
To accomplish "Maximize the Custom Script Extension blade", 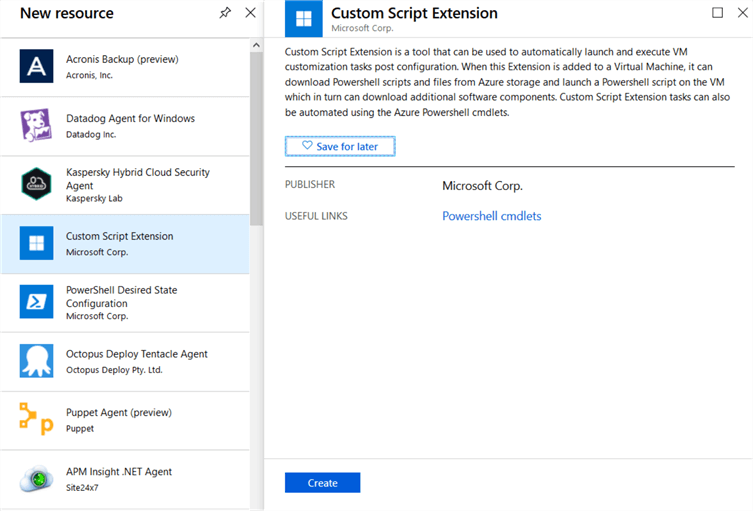I will point(717,12).
